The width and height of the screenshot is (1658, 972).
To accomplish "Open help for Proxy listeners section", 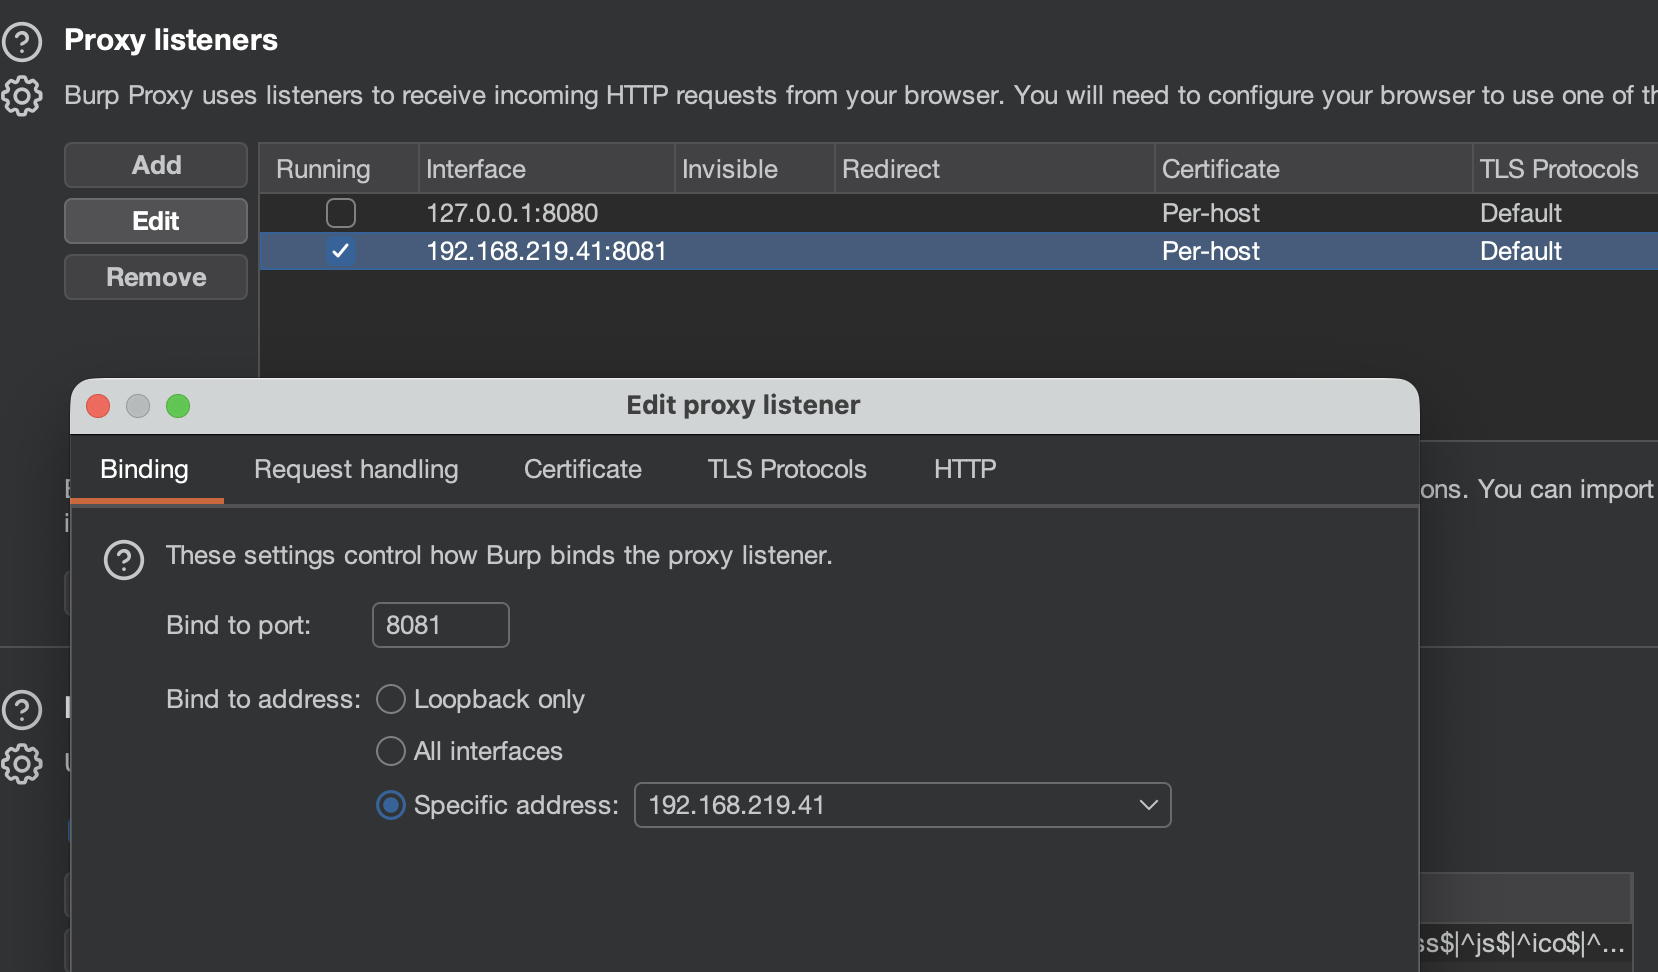I will click(22, 42).
